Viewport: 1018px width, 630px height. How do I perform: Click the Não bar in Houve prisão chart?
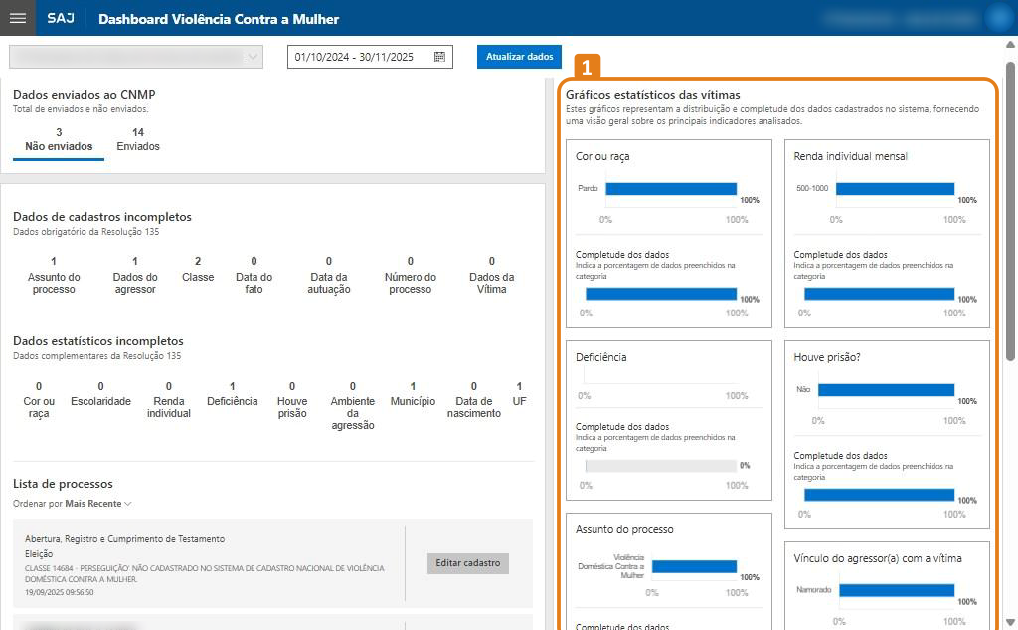886,390
